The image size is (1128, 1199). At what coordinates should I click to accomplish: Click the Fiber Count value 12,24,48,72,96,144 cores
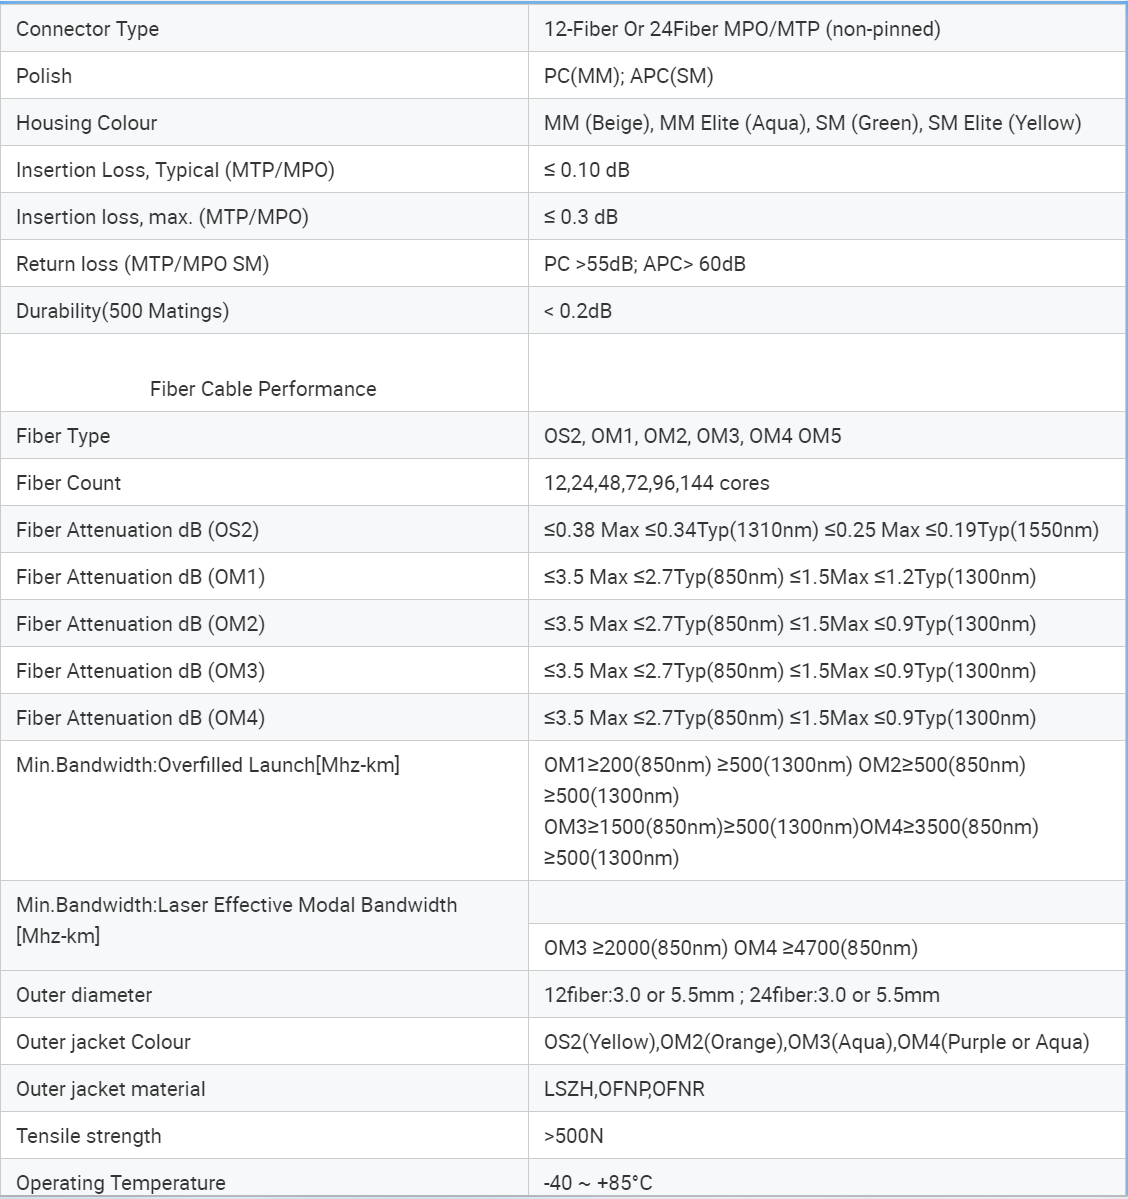(657, 483)
